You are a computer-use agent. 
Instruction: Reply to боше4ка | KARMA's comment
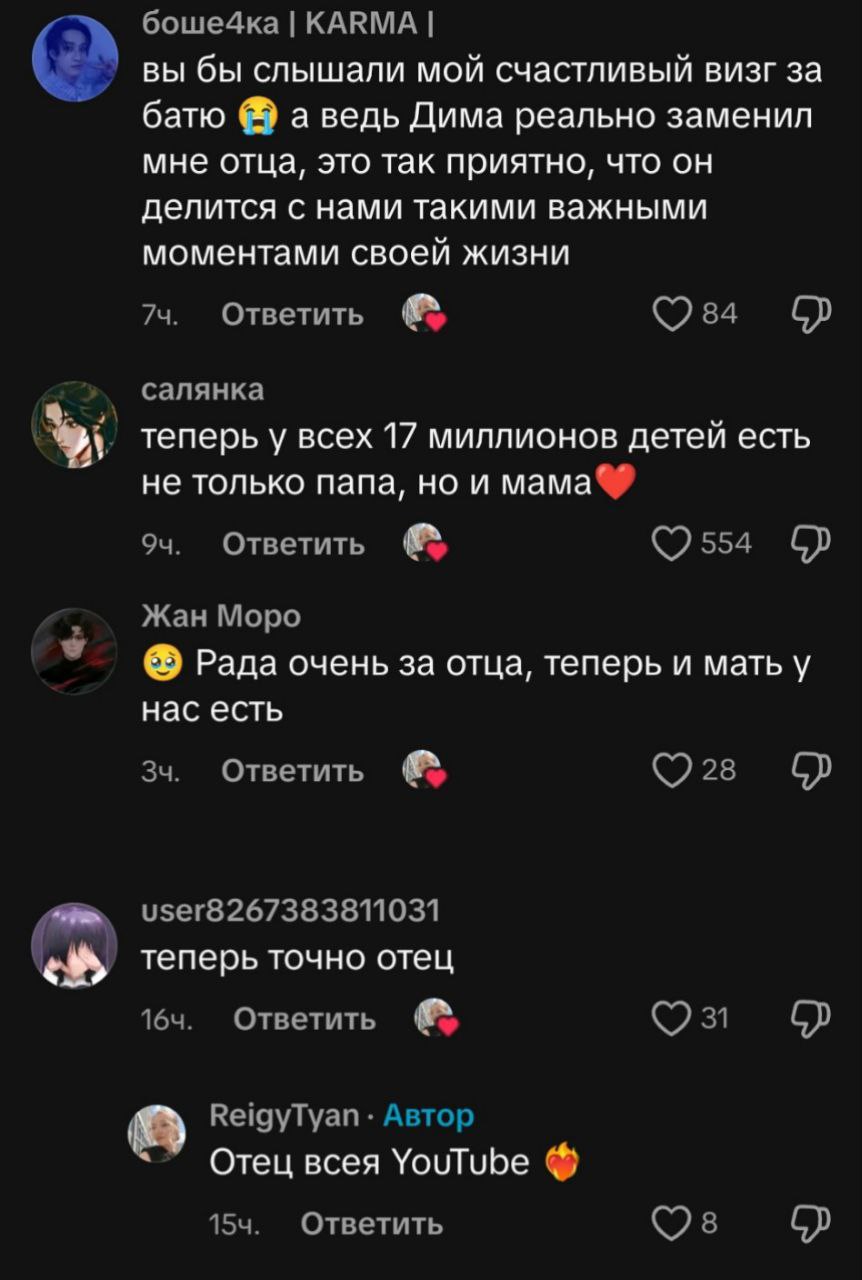tap(292, 315)
